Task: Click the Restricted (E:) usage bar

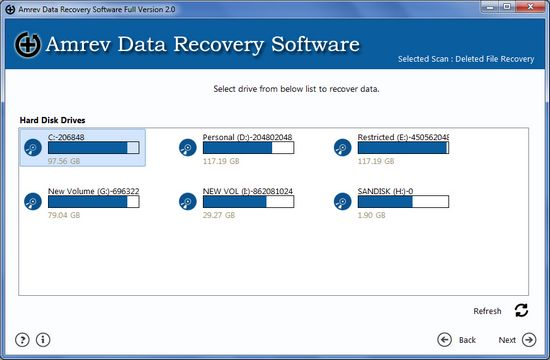Action: pyautogui.click(x=403, y=148)
